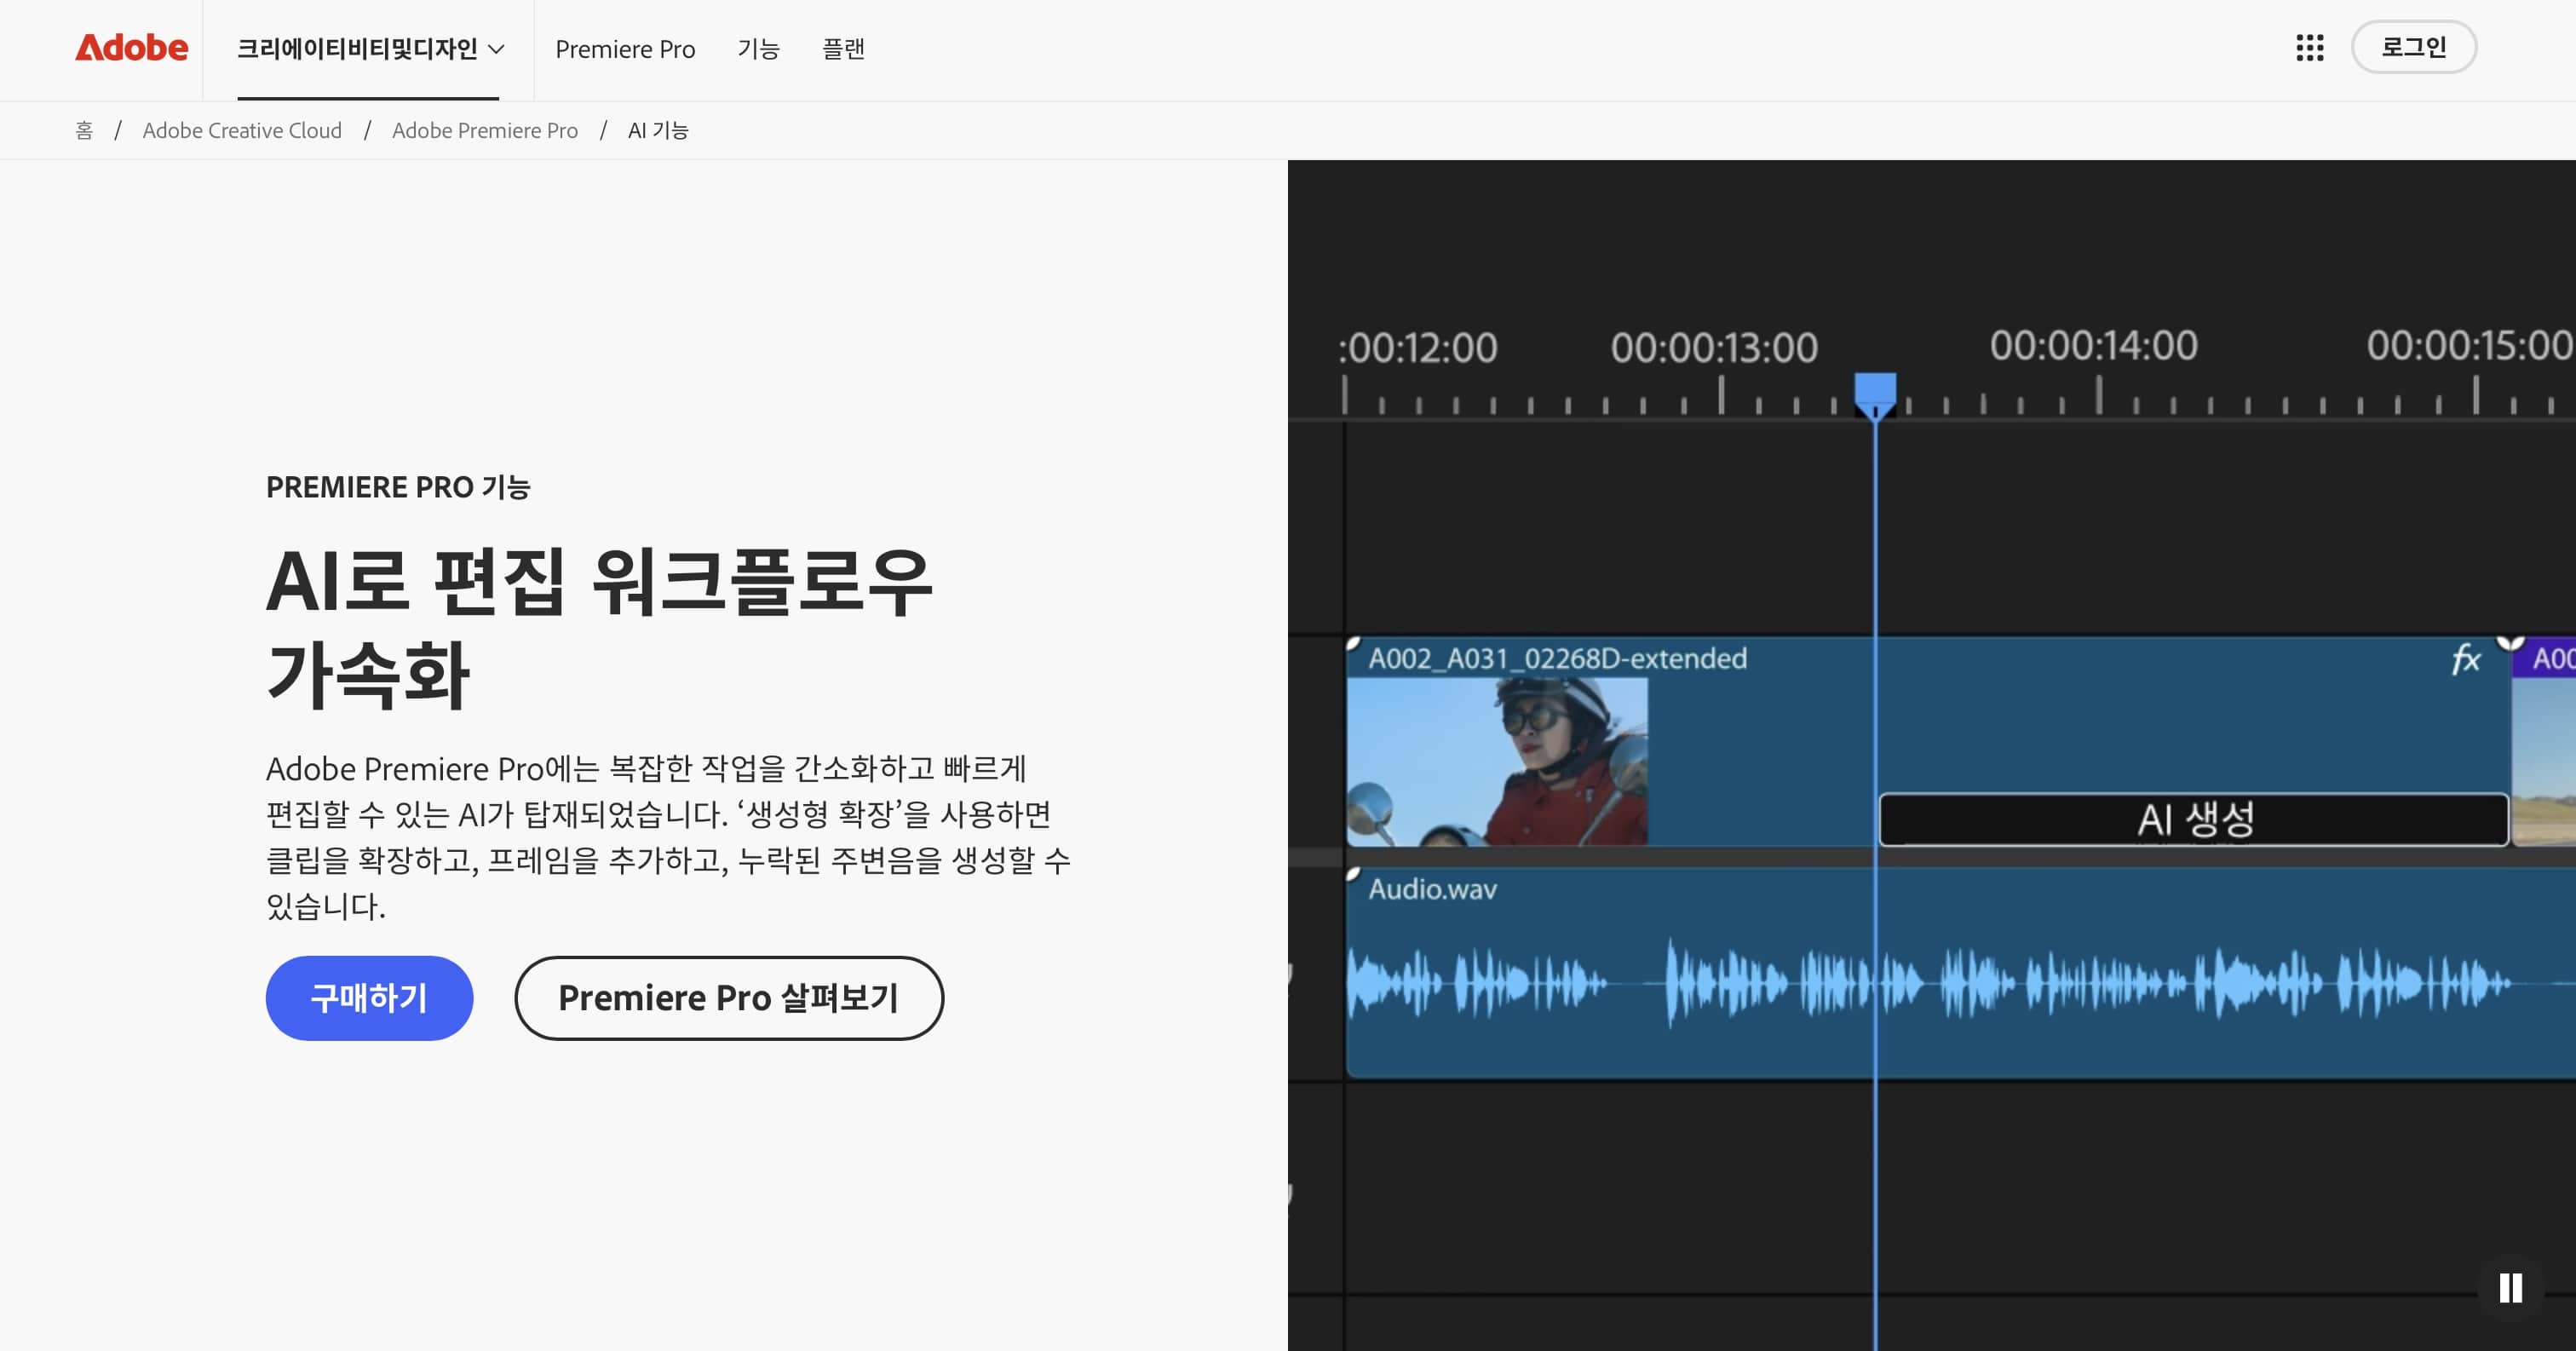Click the Adobe logo
This screenshot has width=2576, height=1351.
pos(131,48)
